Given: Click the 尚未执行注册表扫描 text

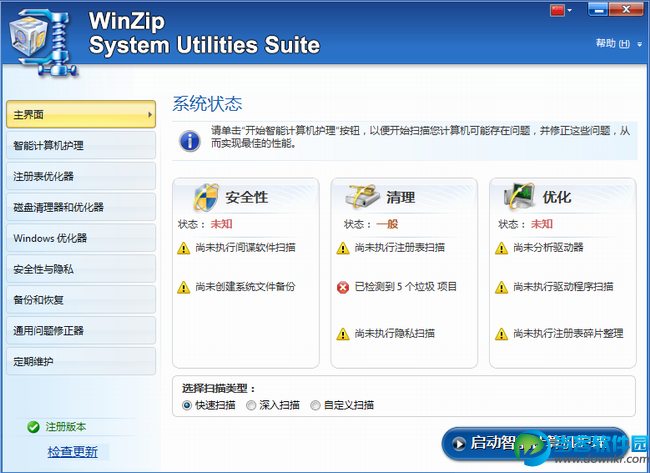Looking at the screenshot, I should tap(400, 248).
